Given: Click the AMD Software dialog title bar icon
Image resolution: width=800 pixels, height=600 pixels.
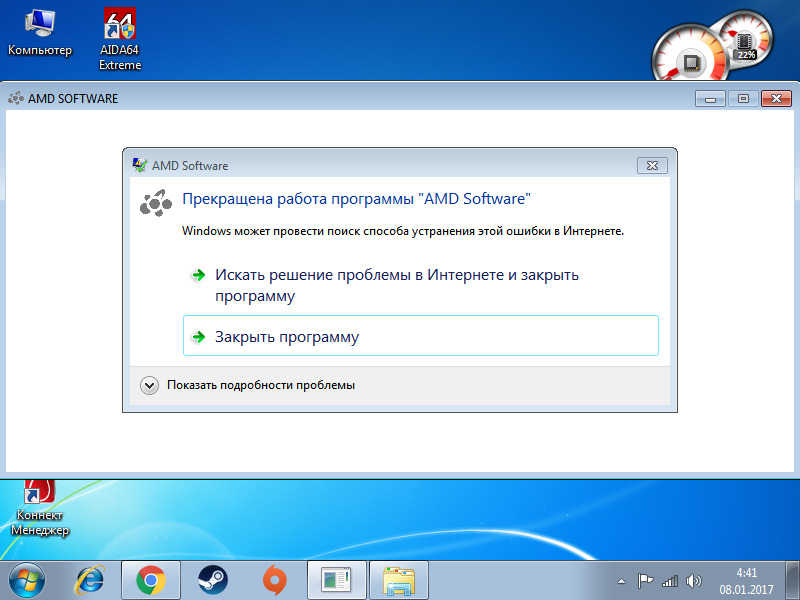Looking at the screenshot, I should tap(139, 165).
